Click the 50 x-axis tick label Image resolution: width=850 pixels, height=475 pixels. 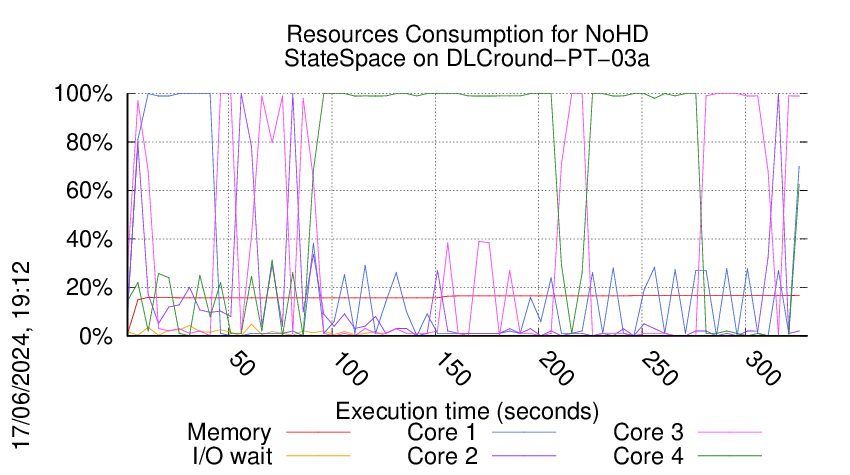coord(241,364)
